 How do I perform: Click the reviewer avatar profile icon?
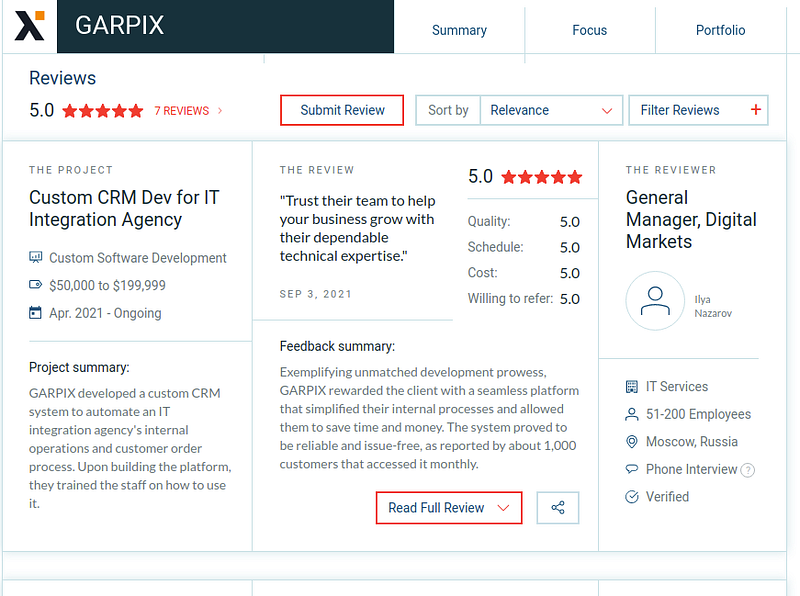(x=655, y=301)
